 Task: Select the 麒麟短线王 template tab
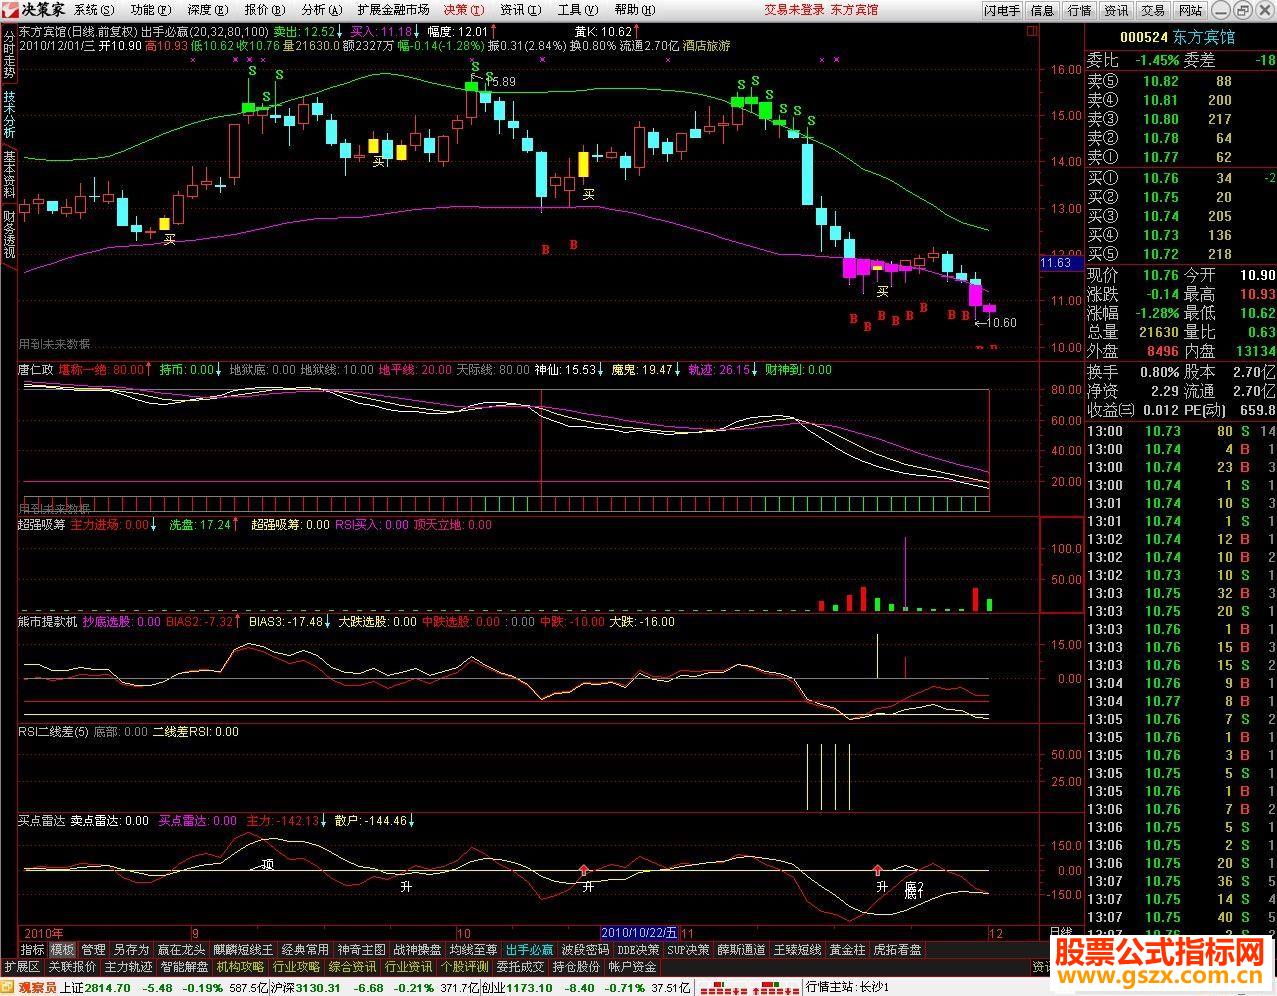click(243, 949)
